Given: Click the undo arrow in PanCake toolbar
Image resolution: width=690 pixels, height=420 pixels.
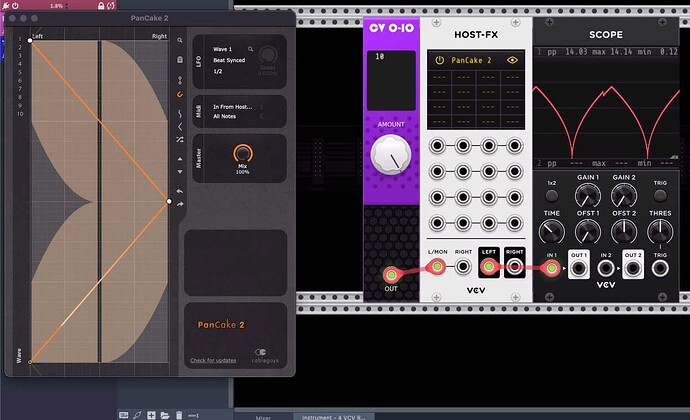Looking at the screenshot, I should (180, 190).
